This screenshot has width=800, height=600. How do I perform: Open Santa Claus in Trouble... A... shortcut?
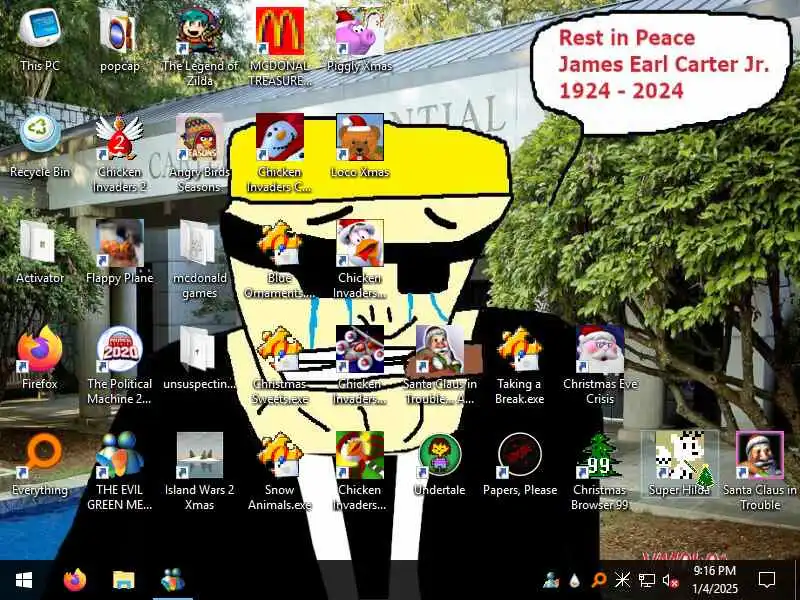pos(440,365)
